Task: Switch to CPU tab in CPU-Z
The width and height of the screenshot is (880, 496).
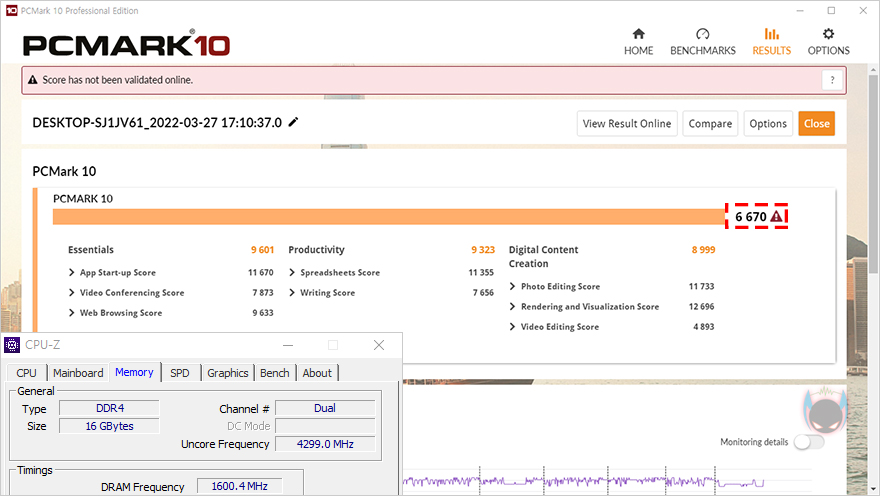Action: [x=26, y=373]
